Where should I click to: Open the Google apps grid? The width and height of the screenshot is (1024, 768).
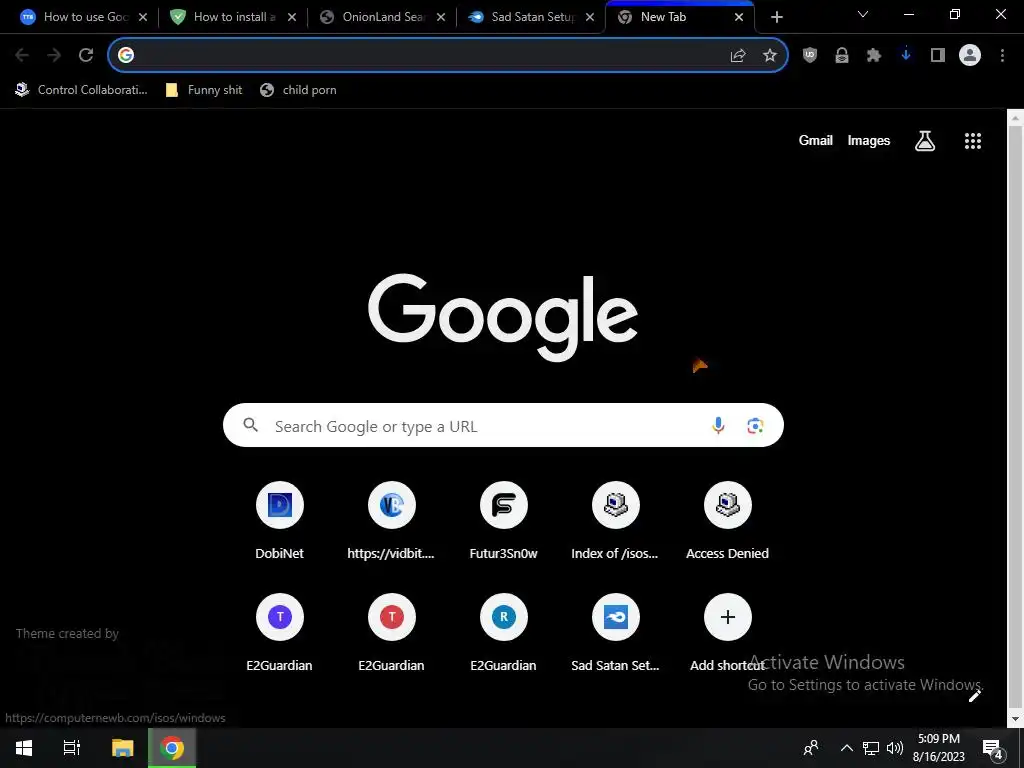[973, 140]
